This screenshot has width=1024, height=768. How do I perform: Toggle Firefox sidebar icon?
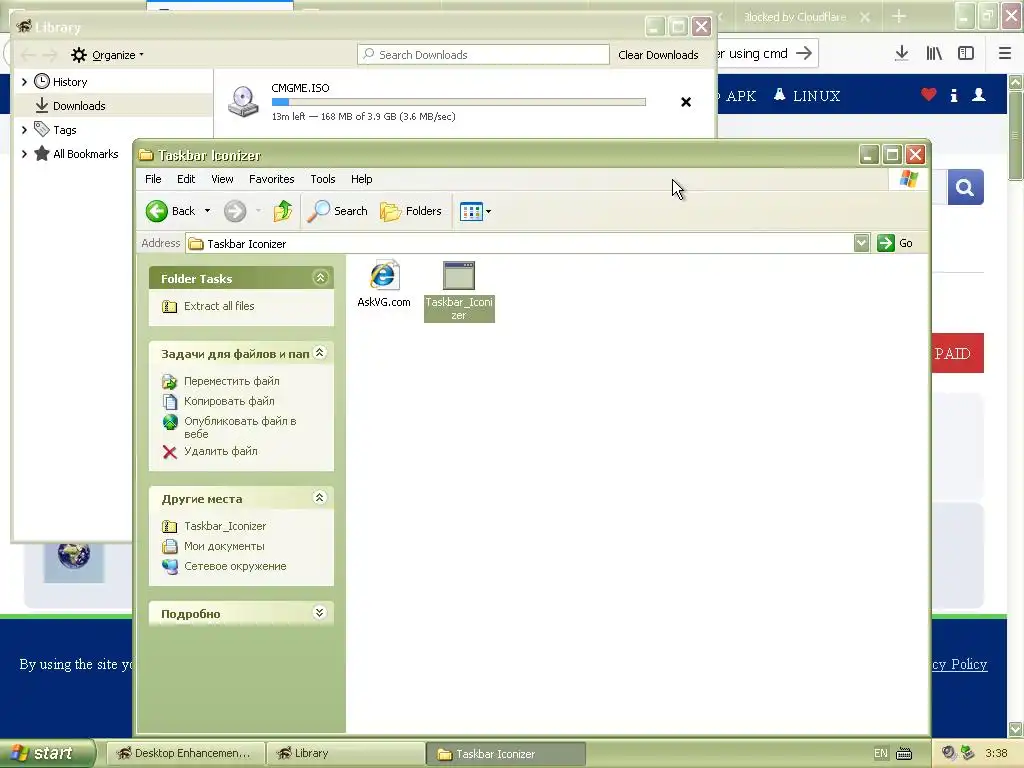pos(966,54)
